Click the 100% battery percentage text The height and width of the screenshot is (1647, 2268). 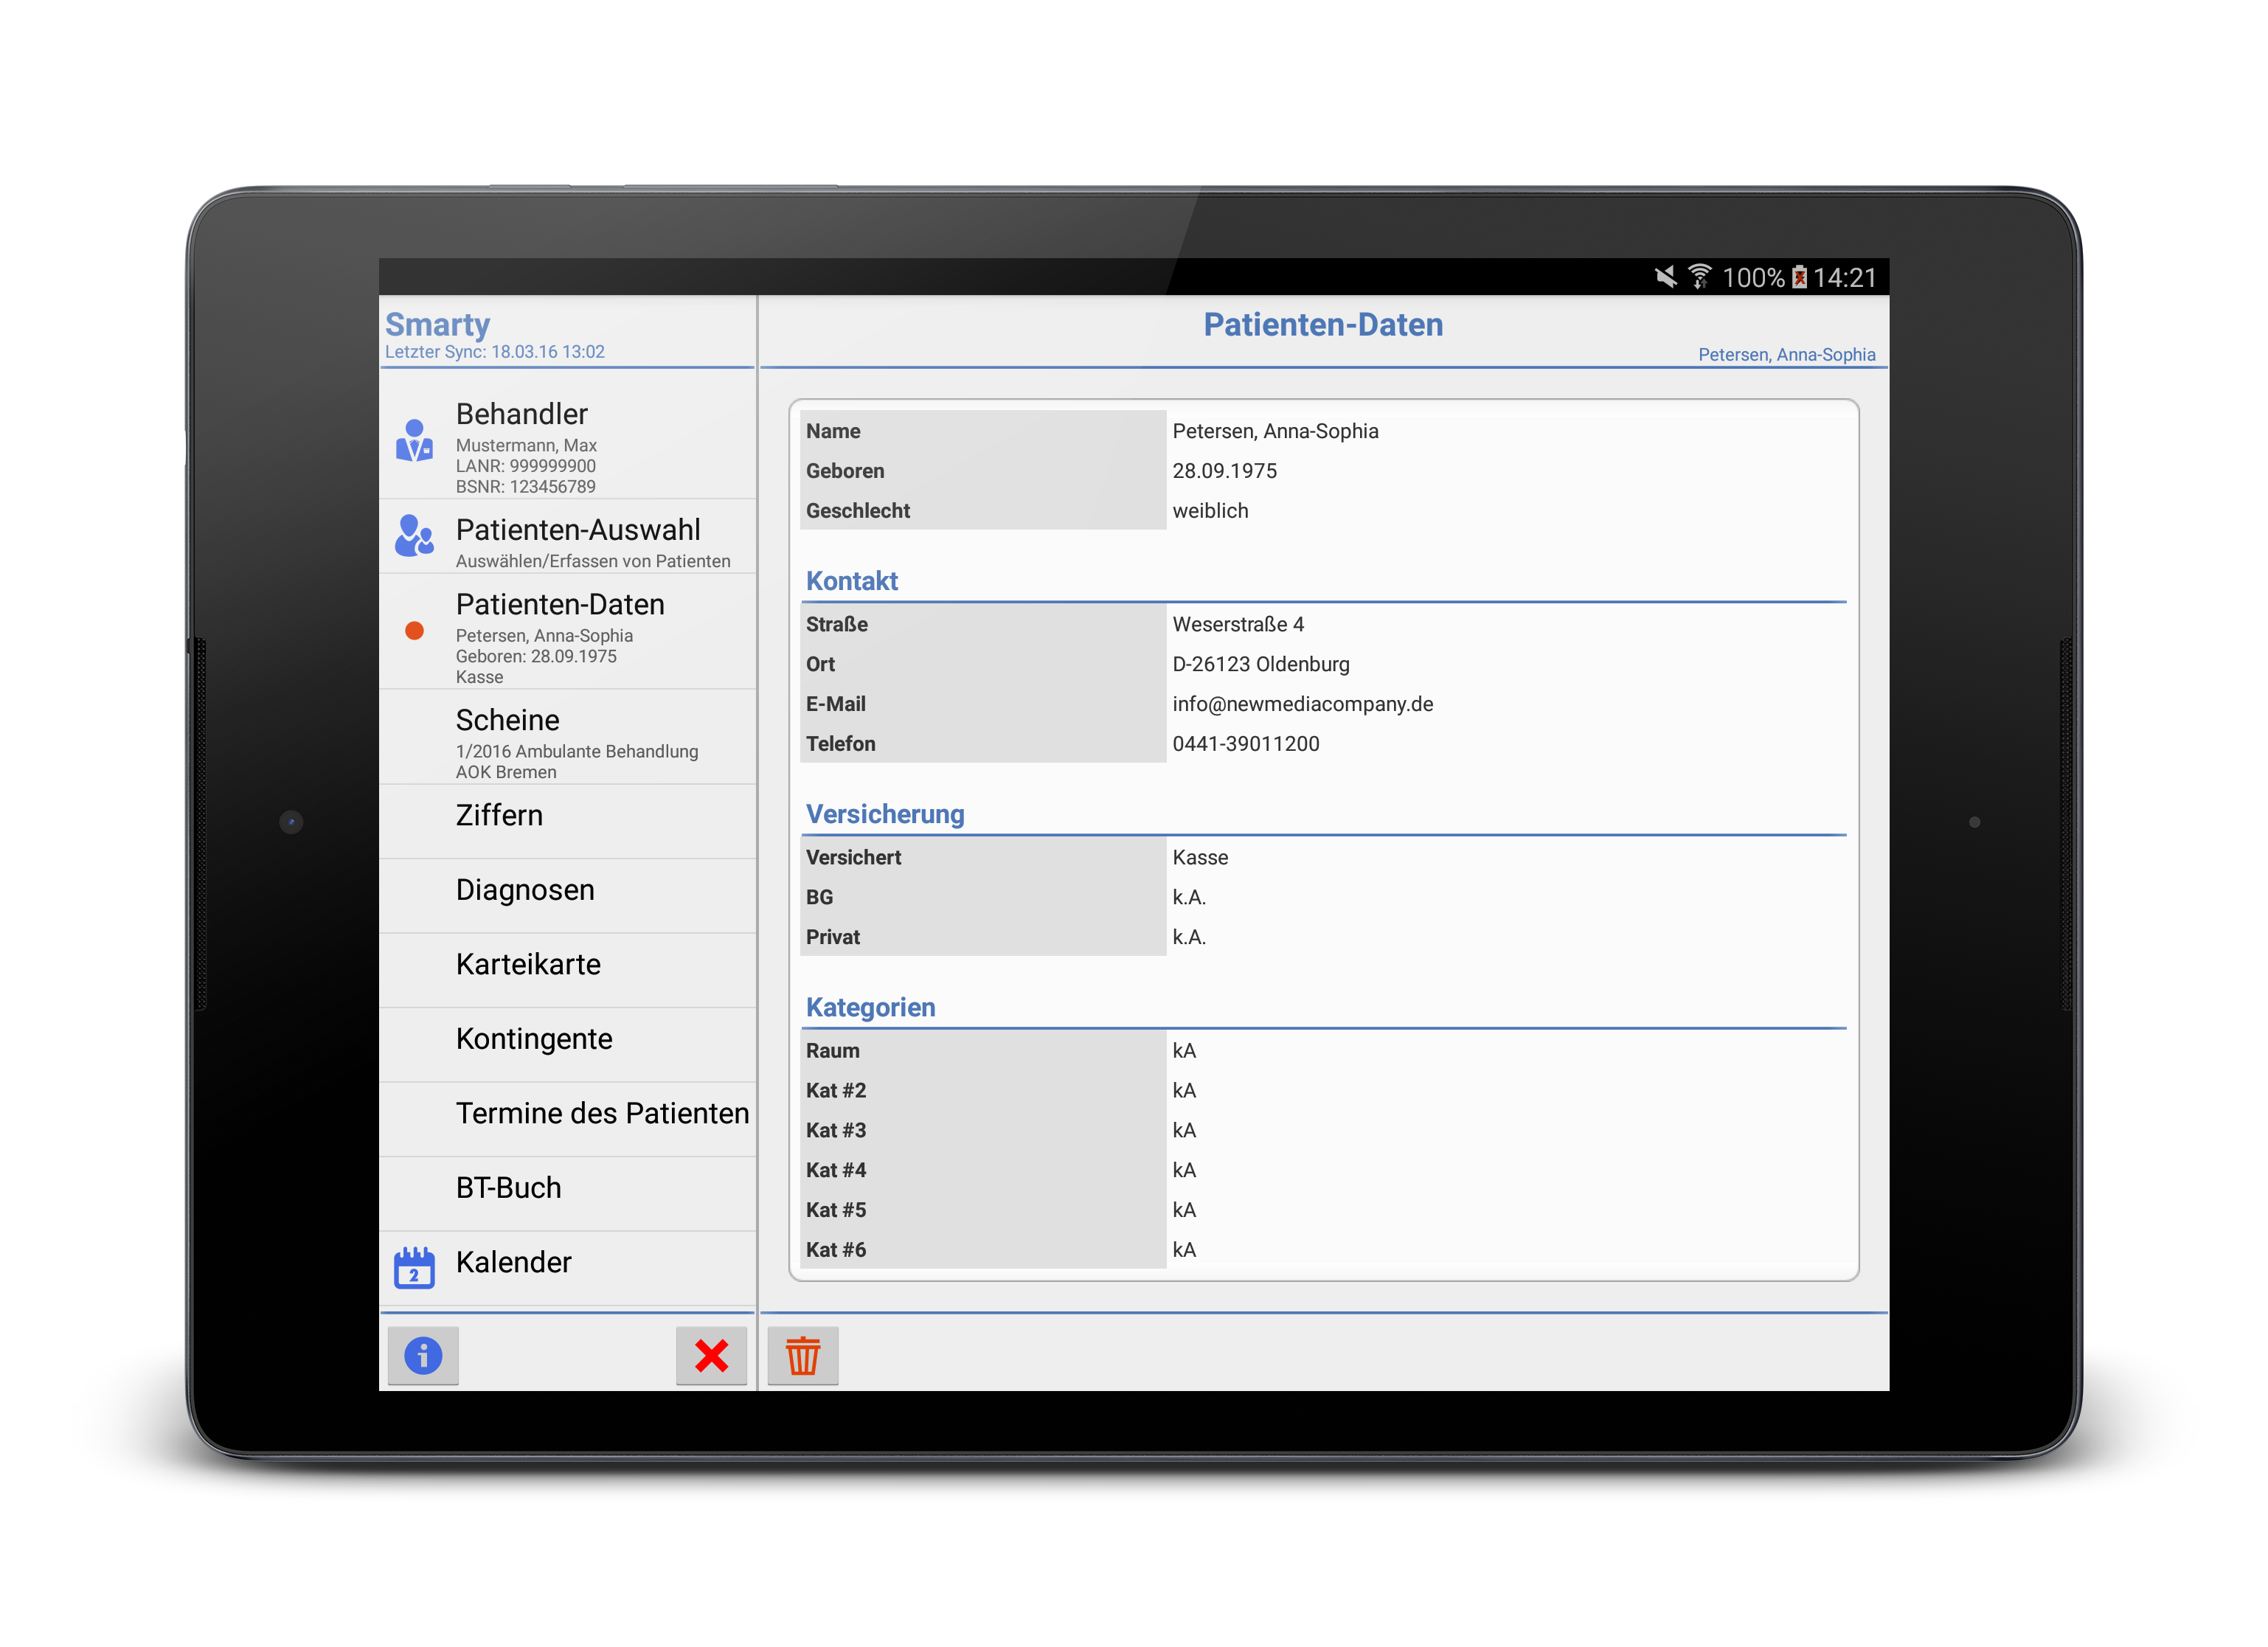pos(1753,277)
